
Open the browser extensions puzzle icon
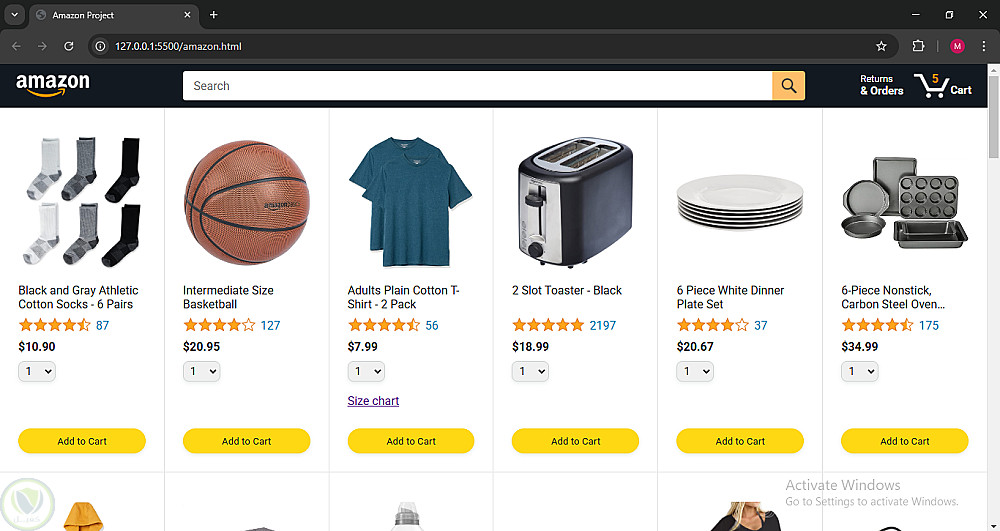[918, 46]
